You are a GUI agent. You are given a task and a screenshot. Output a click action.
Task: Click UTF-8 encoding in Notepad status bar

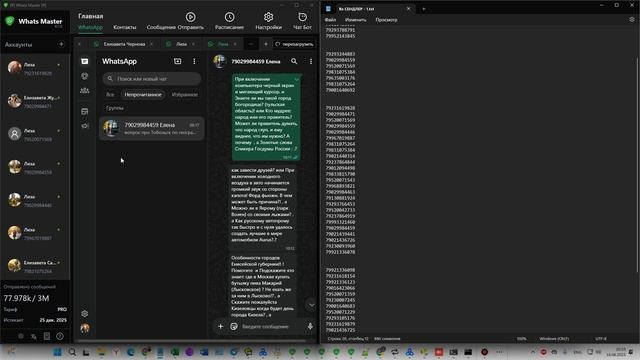[x=601, y=339]
